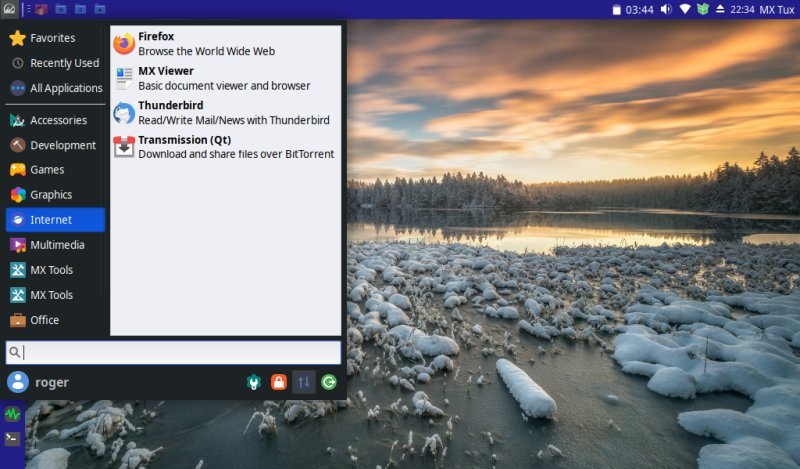Show Recently Used items
800x469 pixels.
pyautogui.click(x=64, y=63)
